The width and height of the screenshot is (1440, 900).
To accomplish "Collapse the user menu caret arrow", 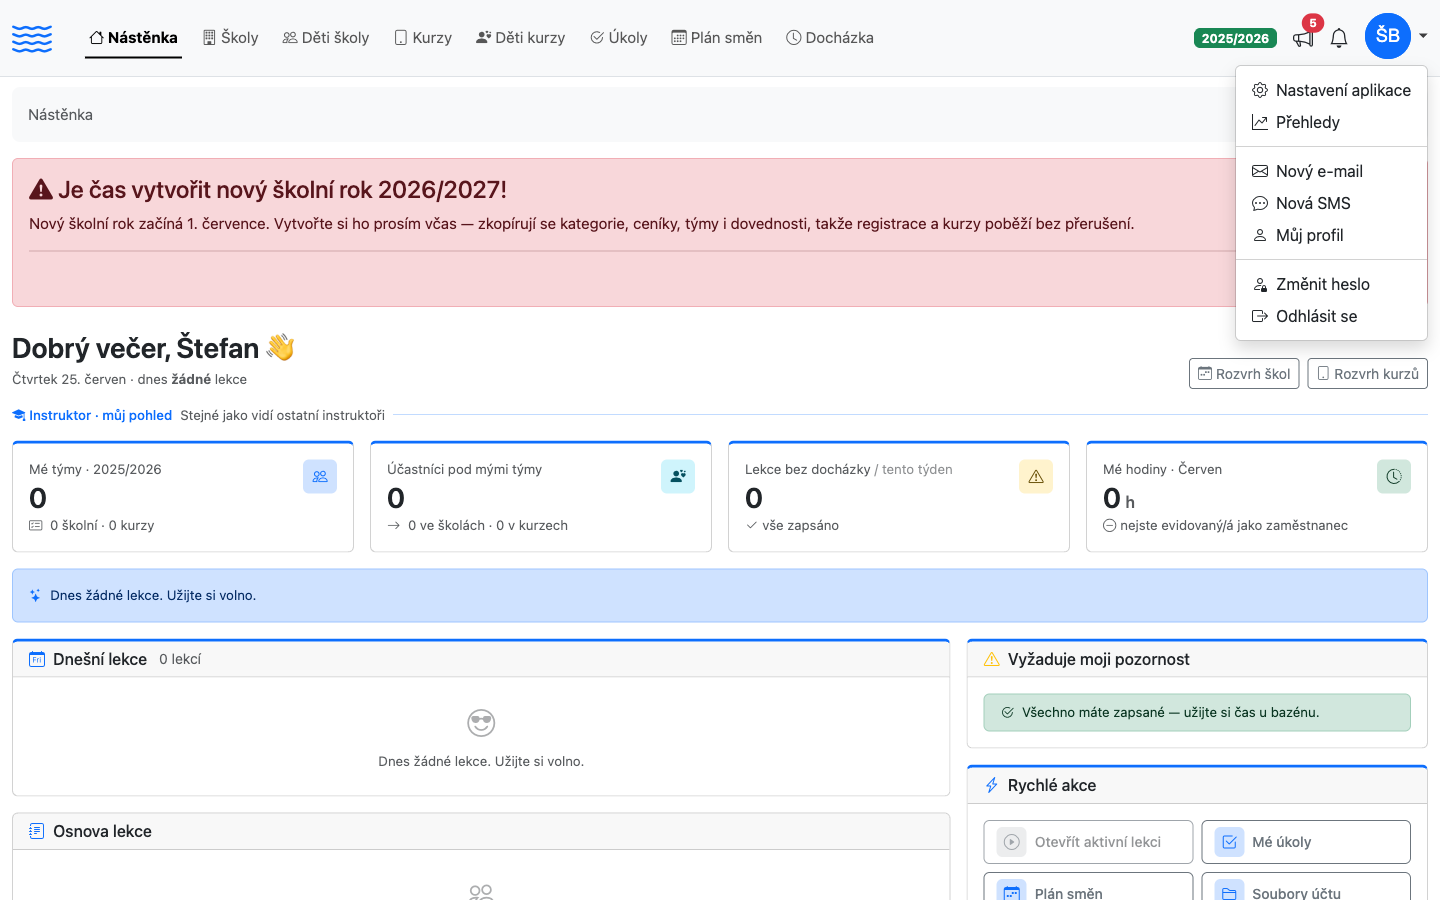I will (x=1422, y=37).
